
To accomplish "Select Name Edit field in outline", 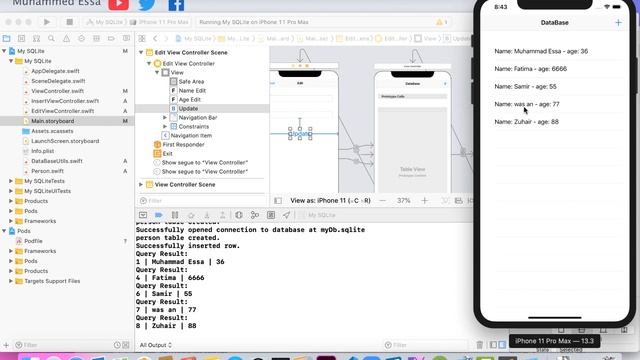I will coord(192,91).
